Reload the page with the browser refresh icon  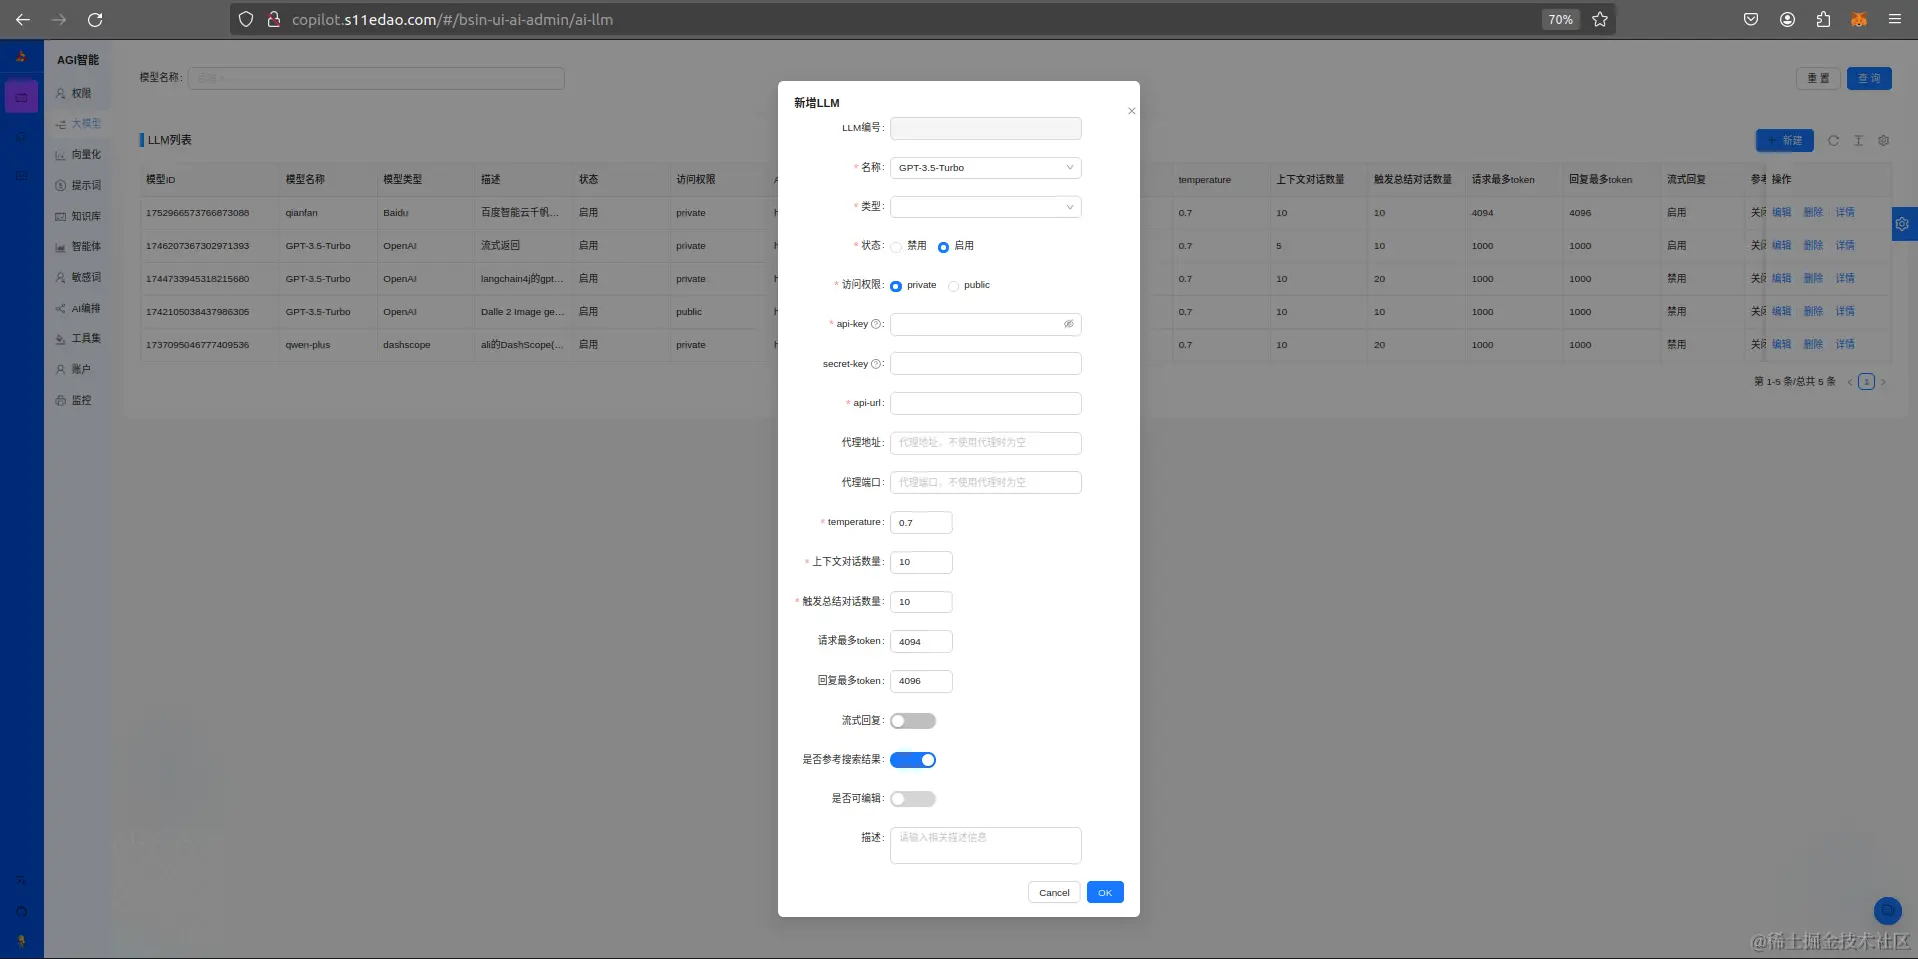pyautogui.click(x=95, y=19)
